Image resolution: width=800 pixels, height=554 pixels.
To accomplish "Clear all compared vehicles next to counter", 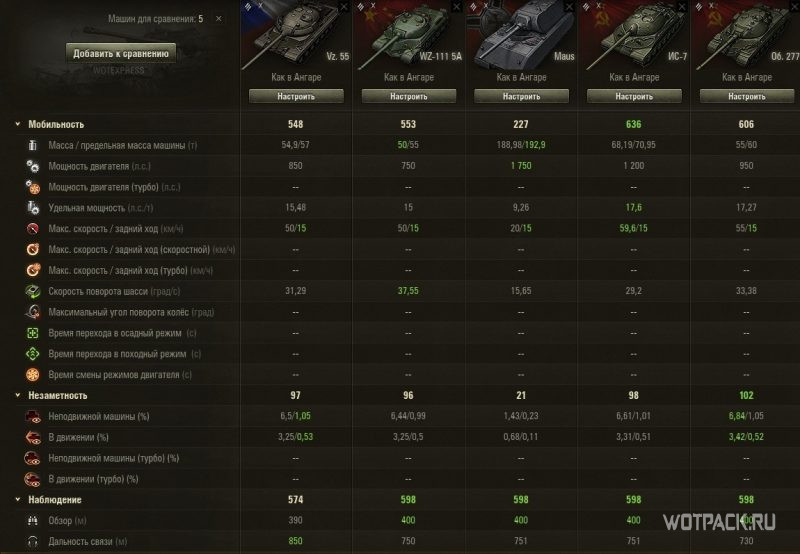I will point(218,18).
